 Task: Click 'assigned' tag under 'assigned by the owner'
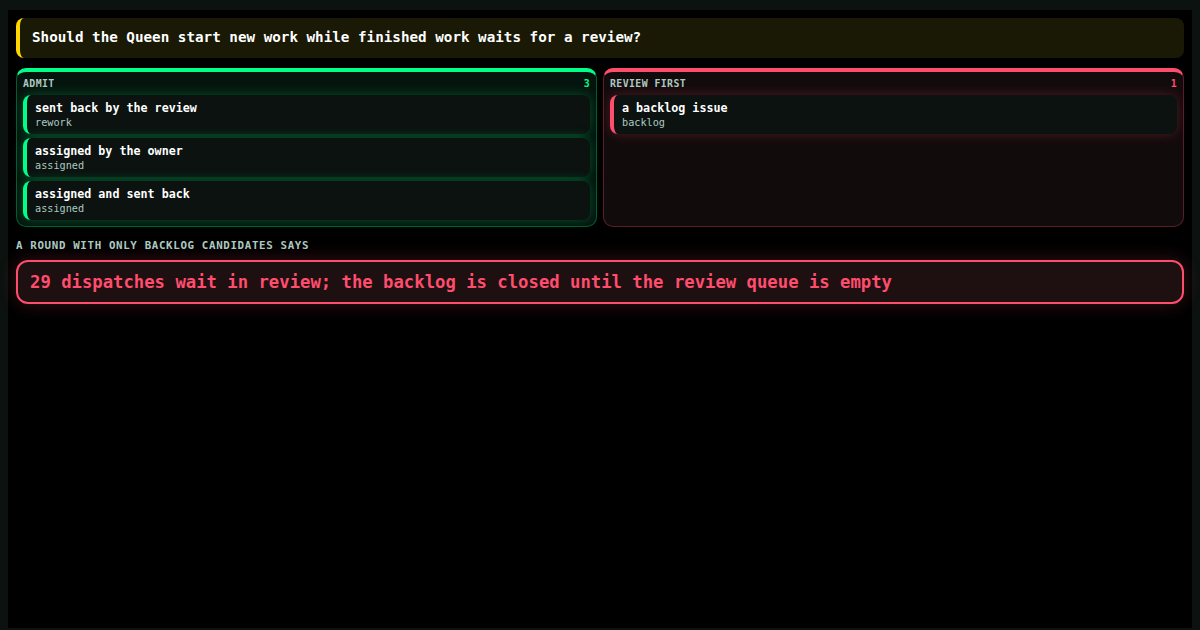tap(60, 166)
